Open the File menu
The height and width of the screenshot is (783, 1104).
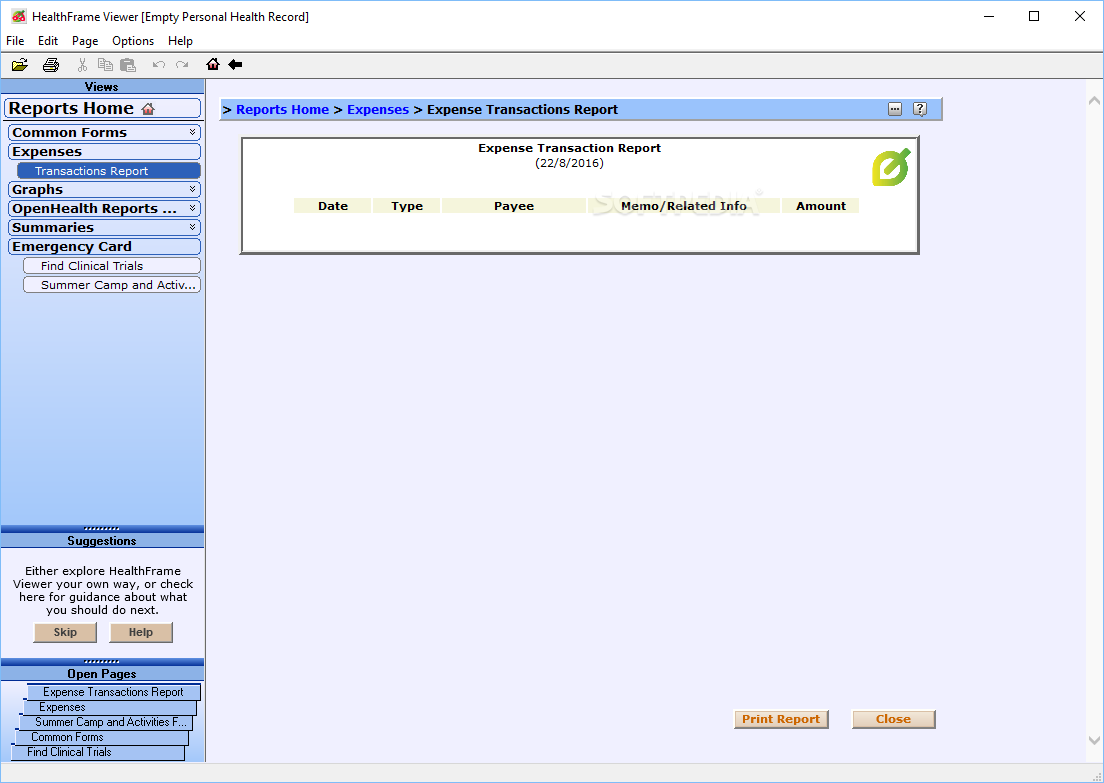click(x=15, y=41)
